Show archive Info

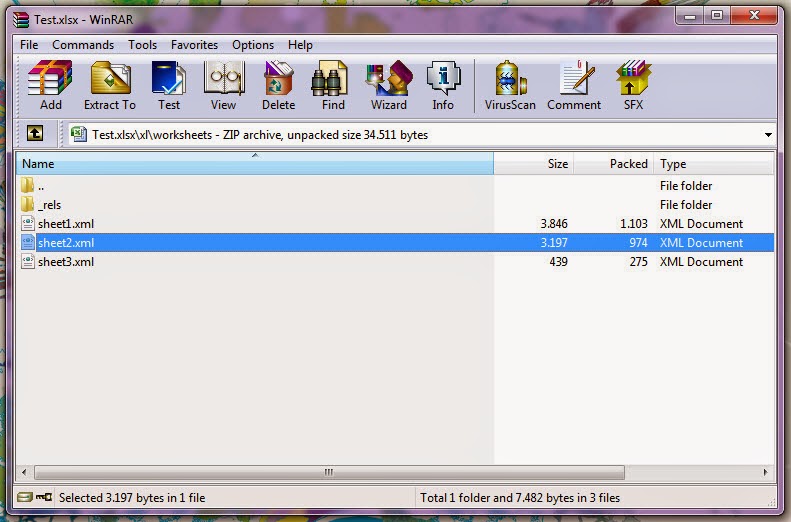point(443,85)
